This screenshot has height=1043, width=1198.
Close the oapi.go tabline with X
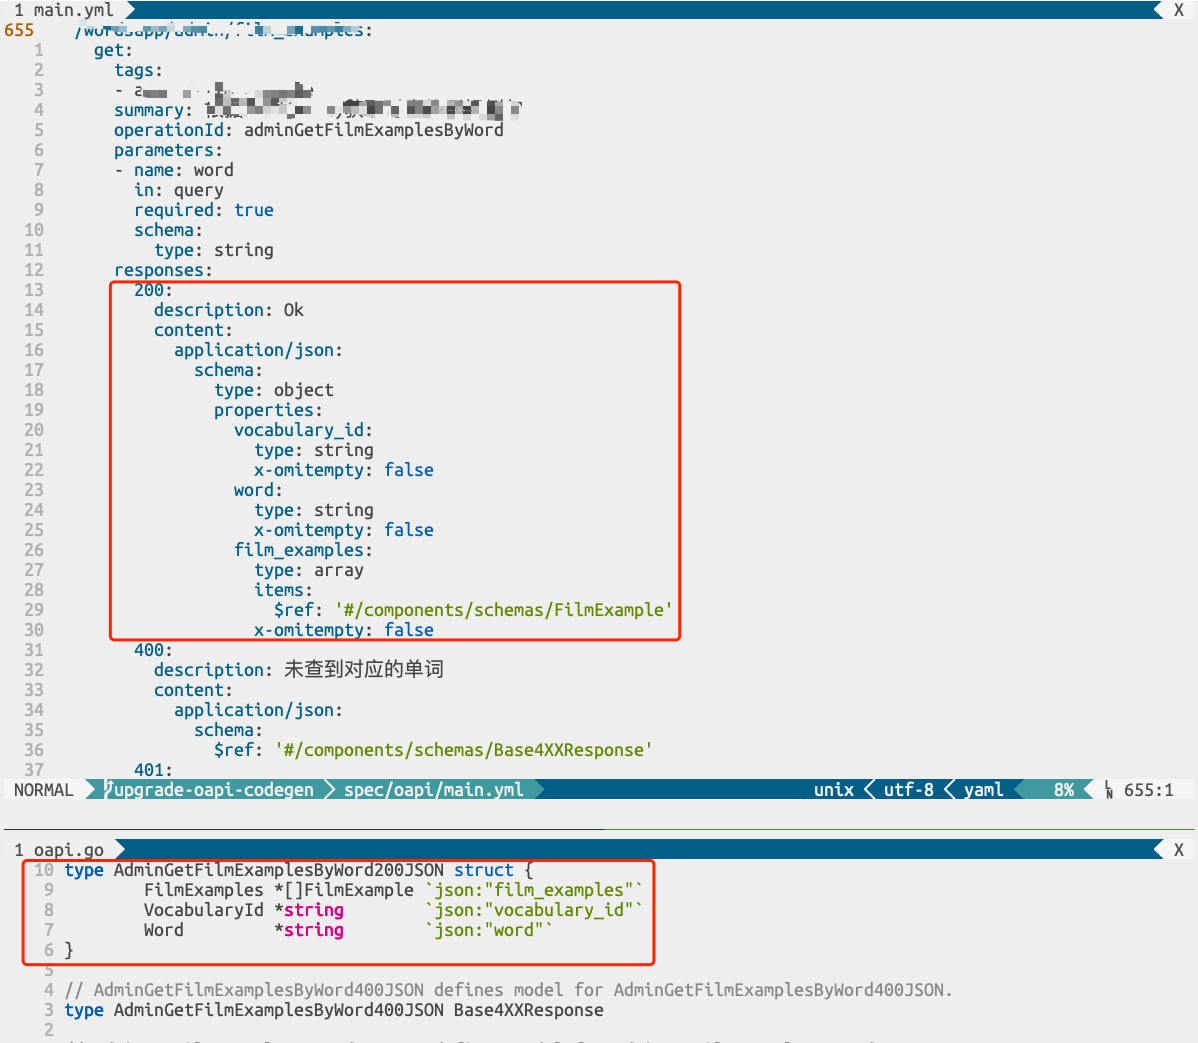pyautogui.click(x=1178, y=850)
